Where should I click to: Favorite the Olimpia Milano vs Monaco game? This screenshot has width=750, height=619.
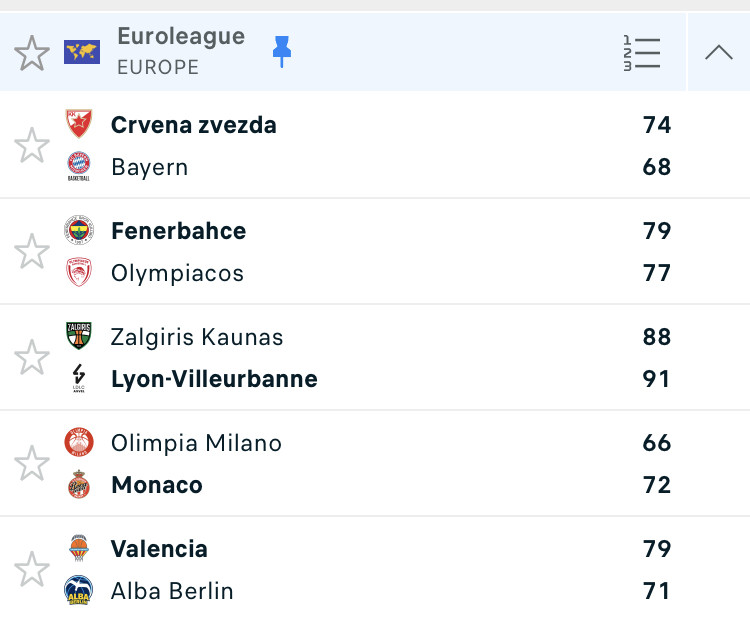click(x=32, y=464)
